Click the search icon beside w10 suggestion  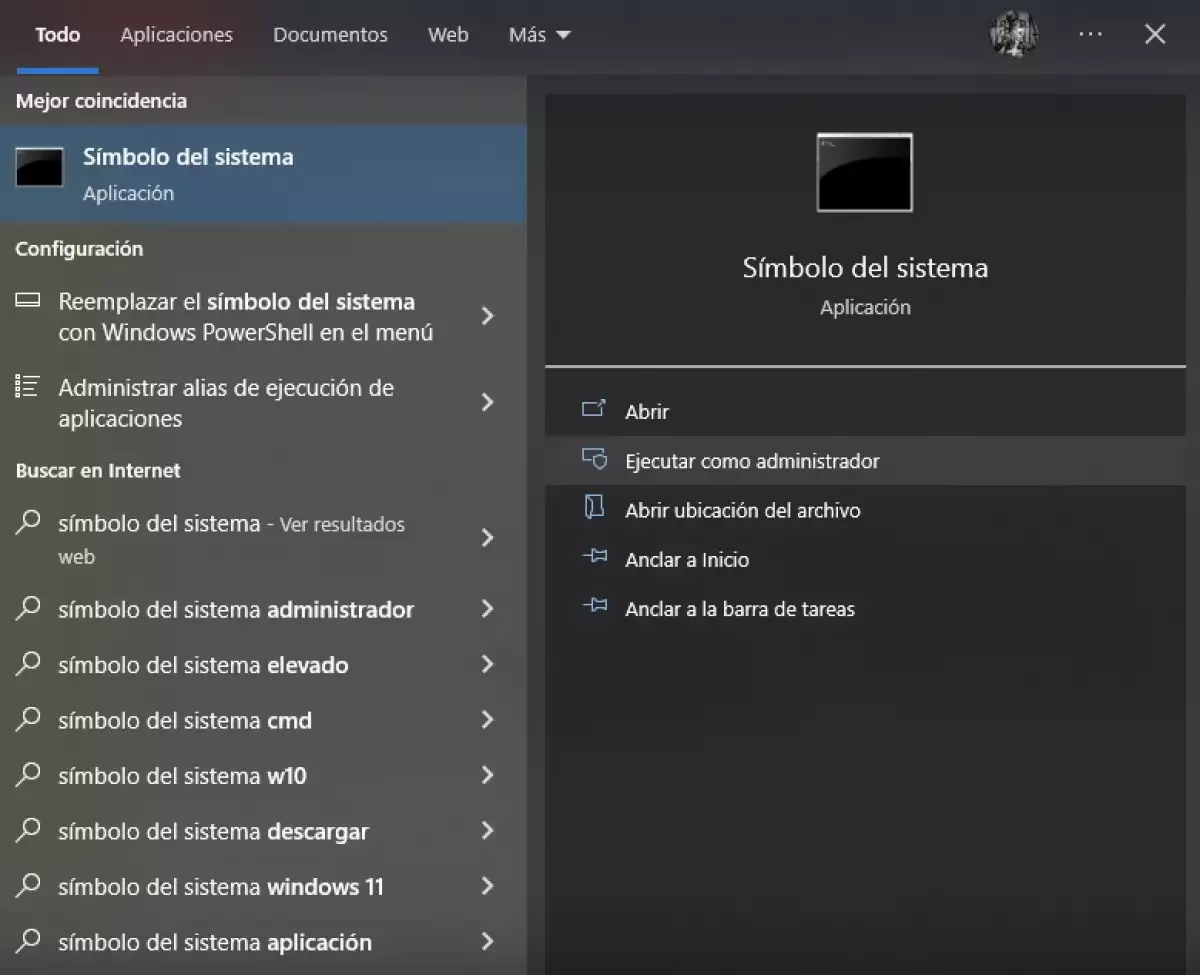pos(29,774)
